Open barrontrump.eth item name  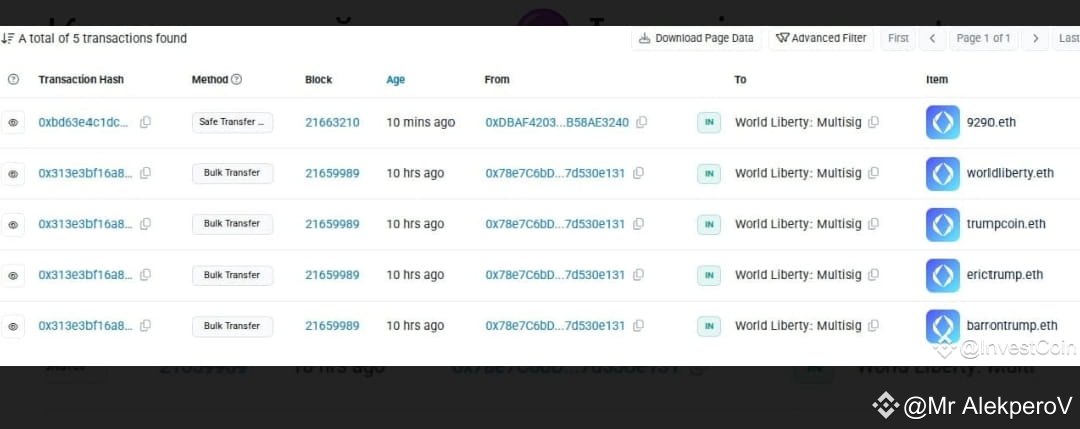tap(1012, 326)
